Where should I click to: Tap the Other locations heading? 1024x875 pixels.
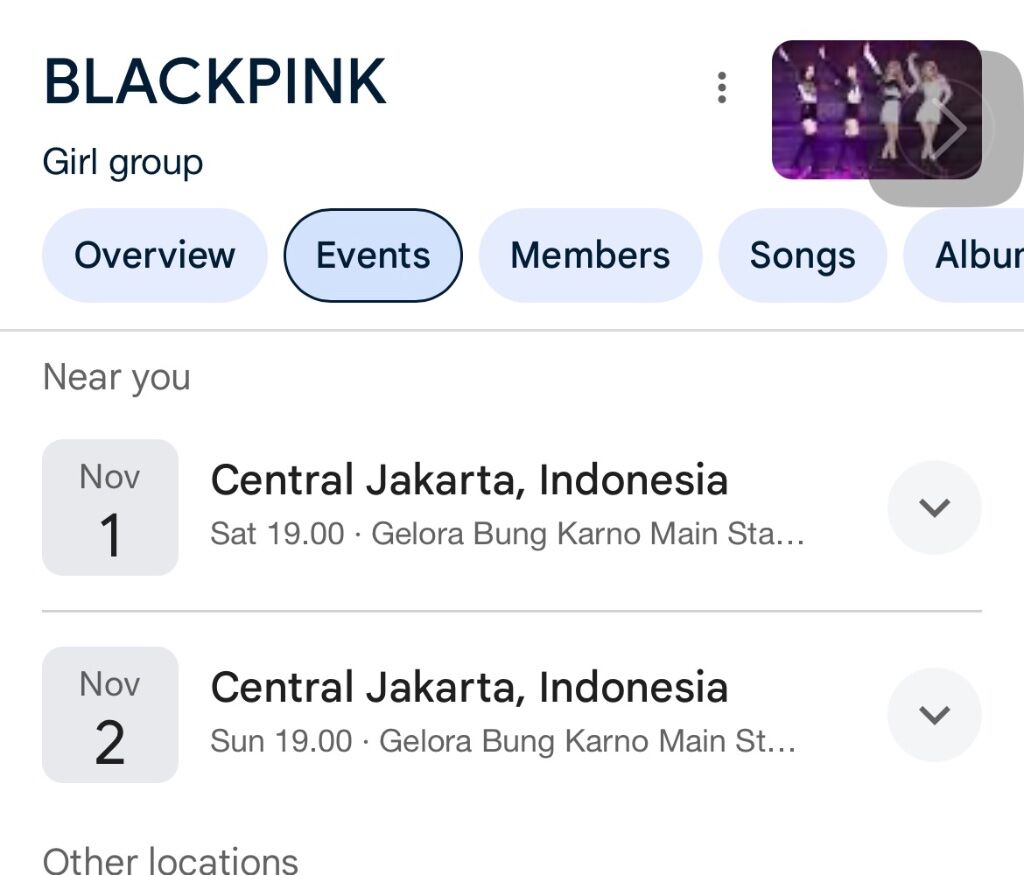(170, 860)
